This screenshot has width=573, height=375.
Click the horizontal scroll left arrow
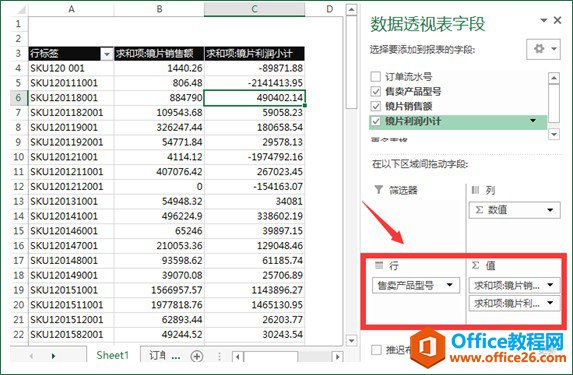tap(238, 356)
